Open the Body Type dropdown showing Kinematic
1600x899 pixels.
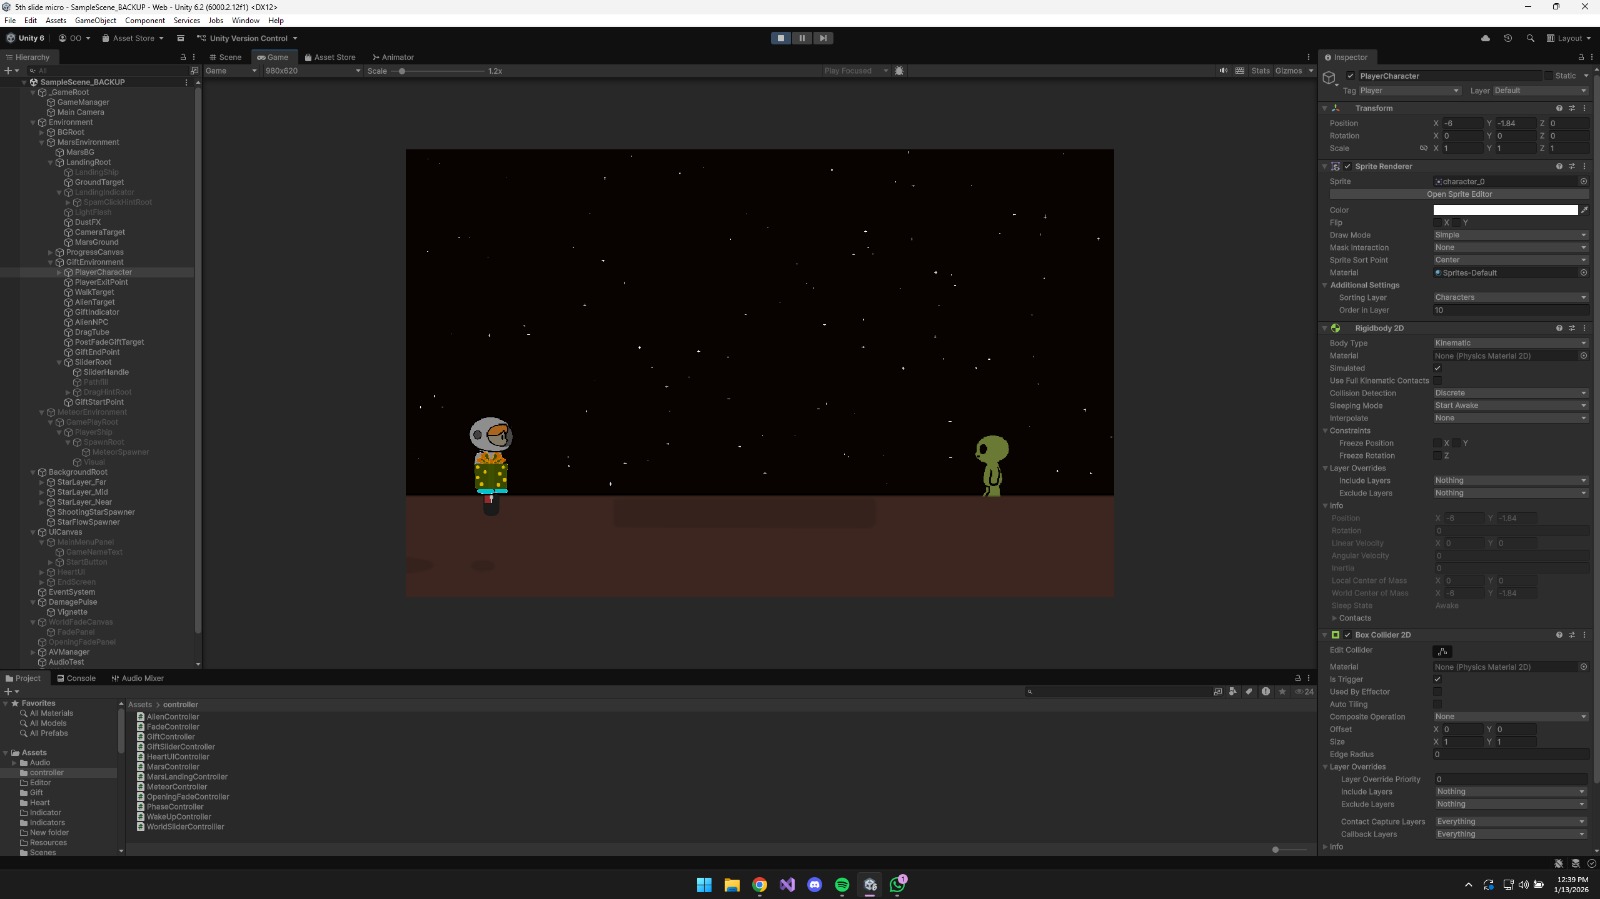(x=1510, y=343)
